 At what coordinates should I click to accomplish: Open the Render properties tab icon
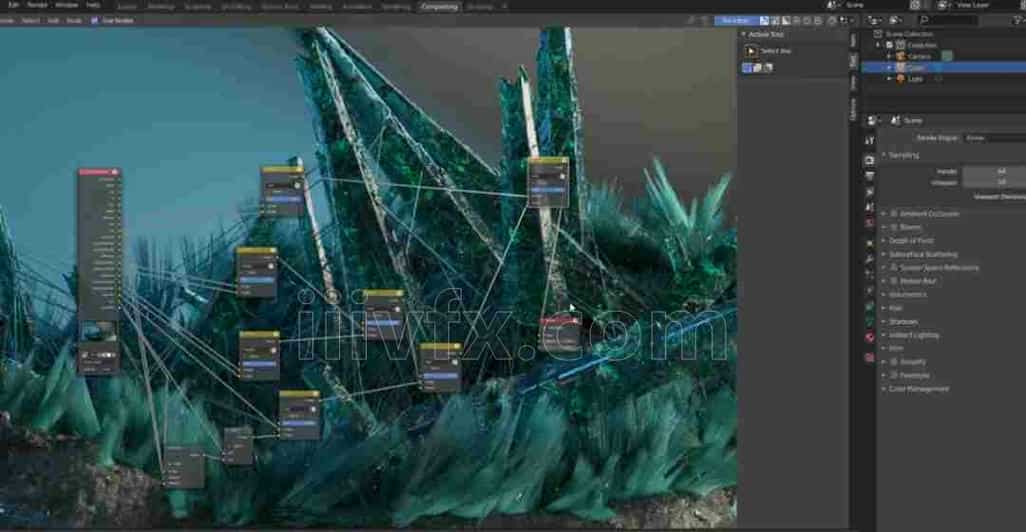point(869,160)
